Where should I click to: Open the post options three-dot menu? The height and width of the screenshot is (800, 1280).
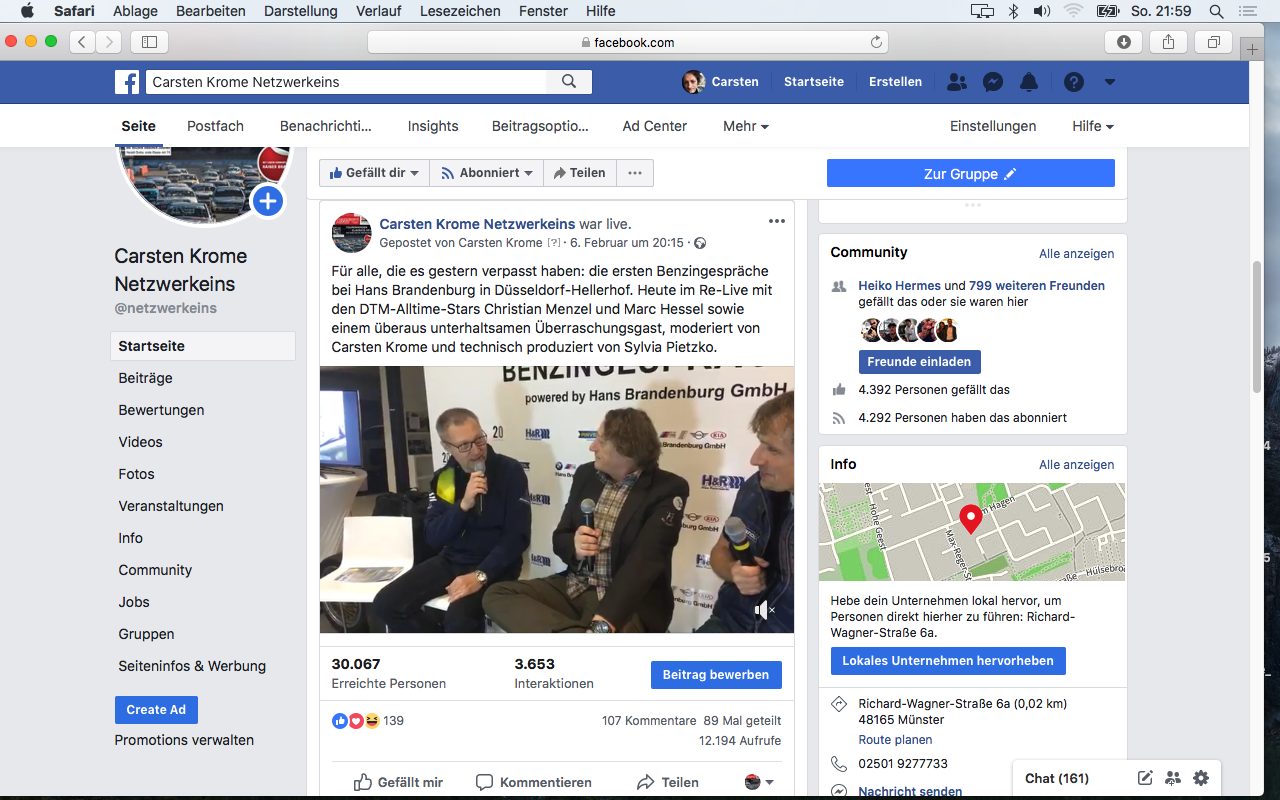[x=777, y=221]
